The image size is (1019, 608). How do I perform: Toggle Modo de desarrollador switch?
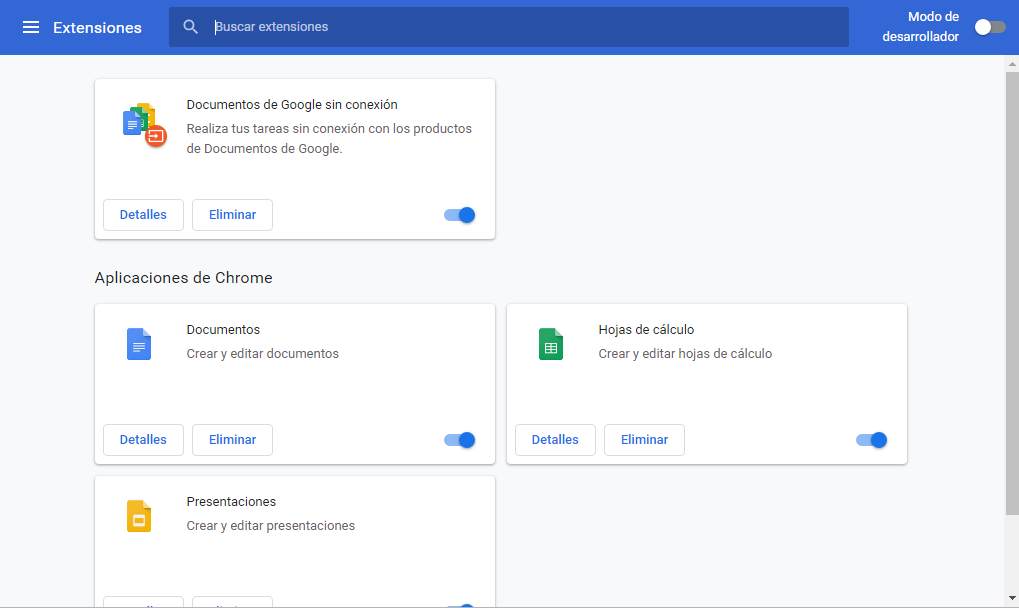tap(990, 27)
